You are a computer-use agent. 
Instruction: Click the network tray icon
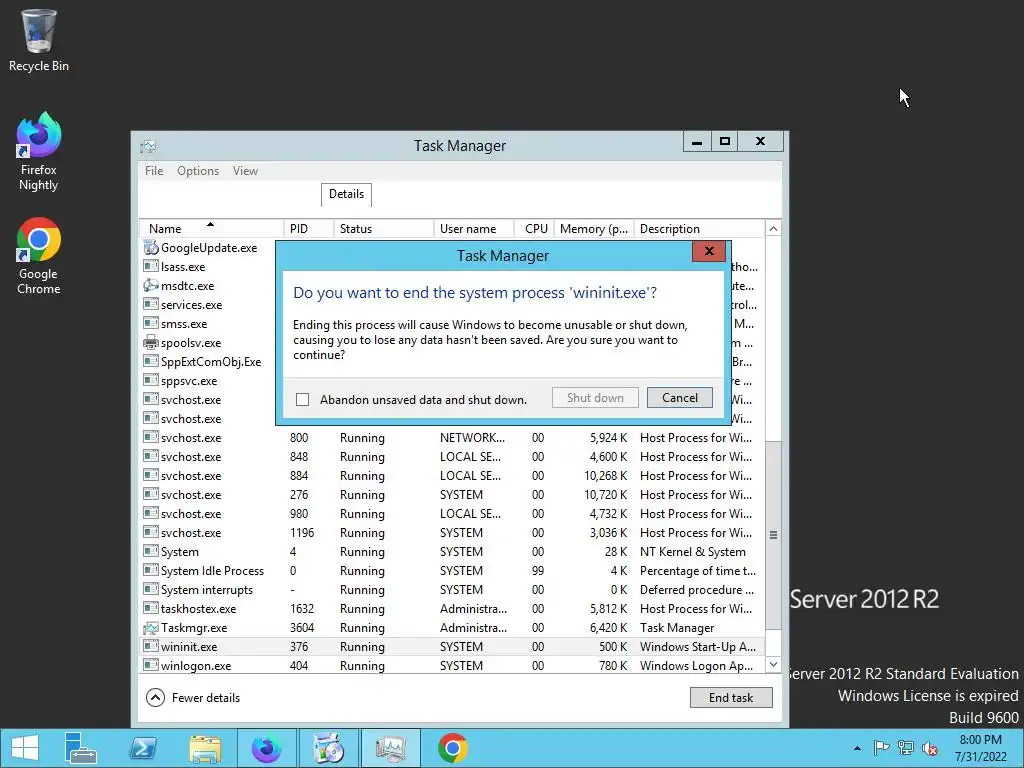pos(905,748)
